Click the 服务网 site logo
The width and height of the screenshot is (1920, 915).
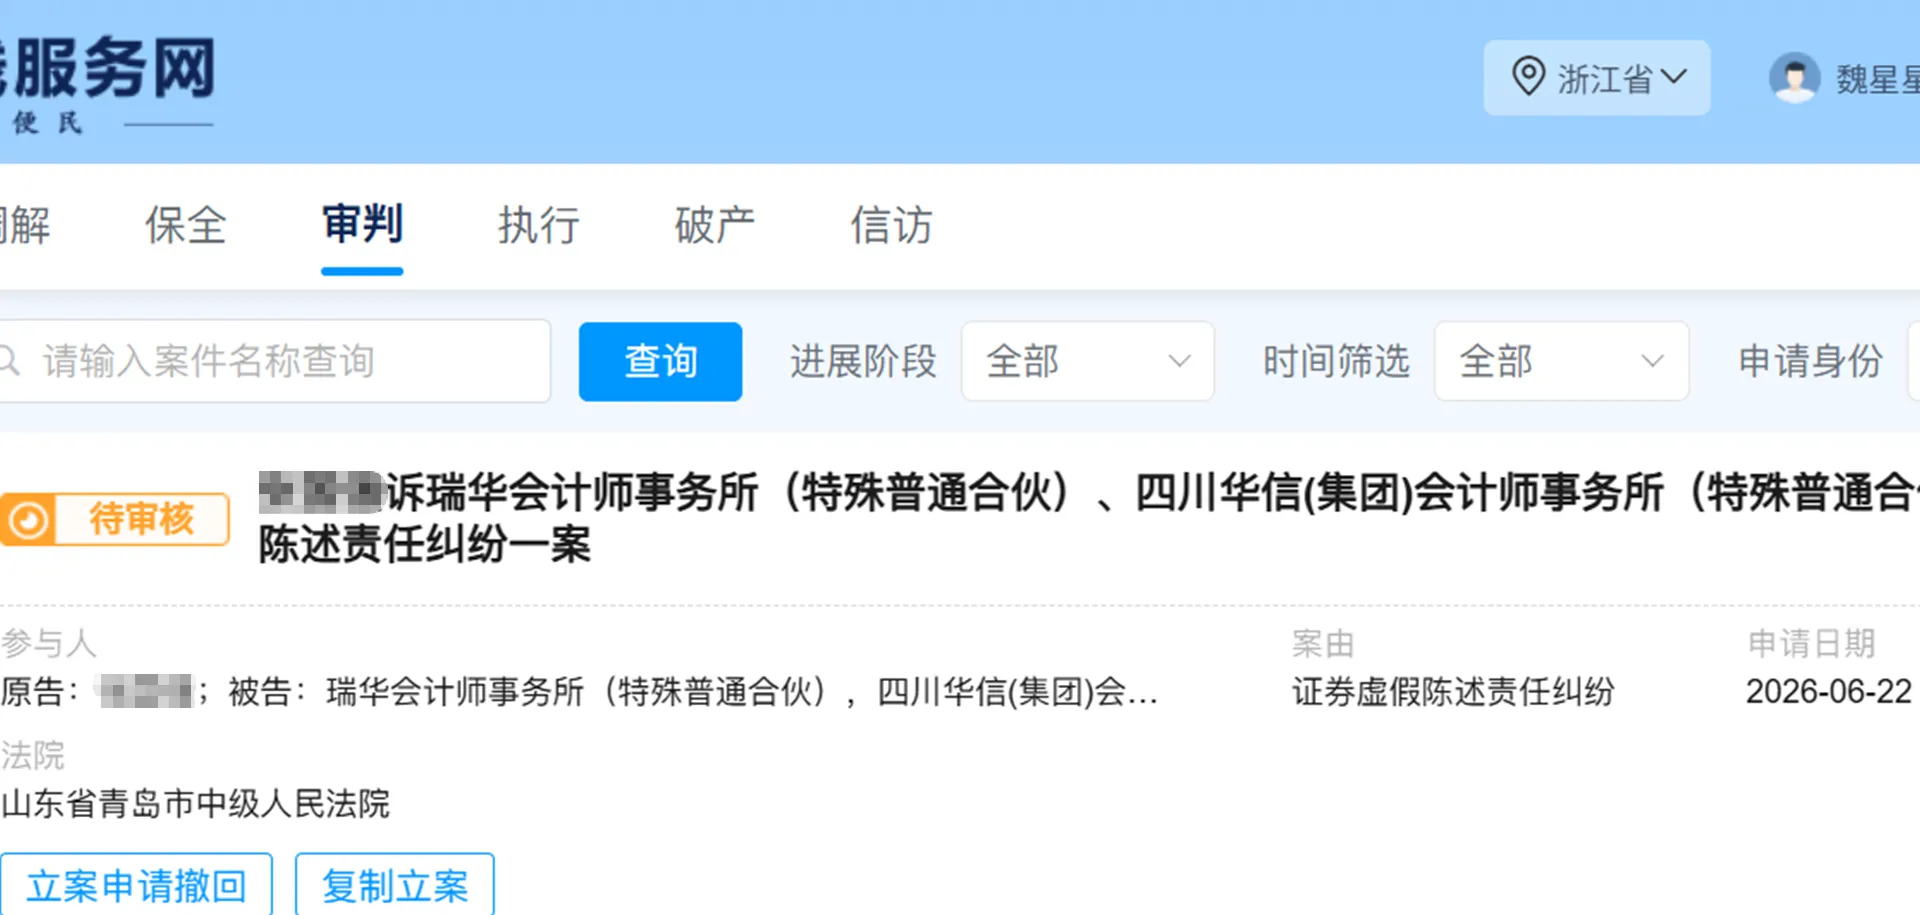(108, 82)
